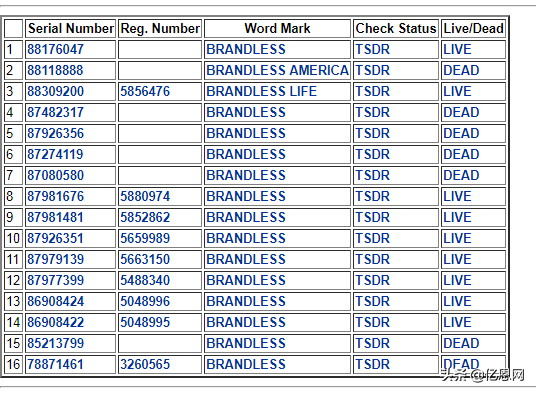Click LIVE status for serial 87981676
536x393 pixels.
pyautogui.click(x=457, y=196)
